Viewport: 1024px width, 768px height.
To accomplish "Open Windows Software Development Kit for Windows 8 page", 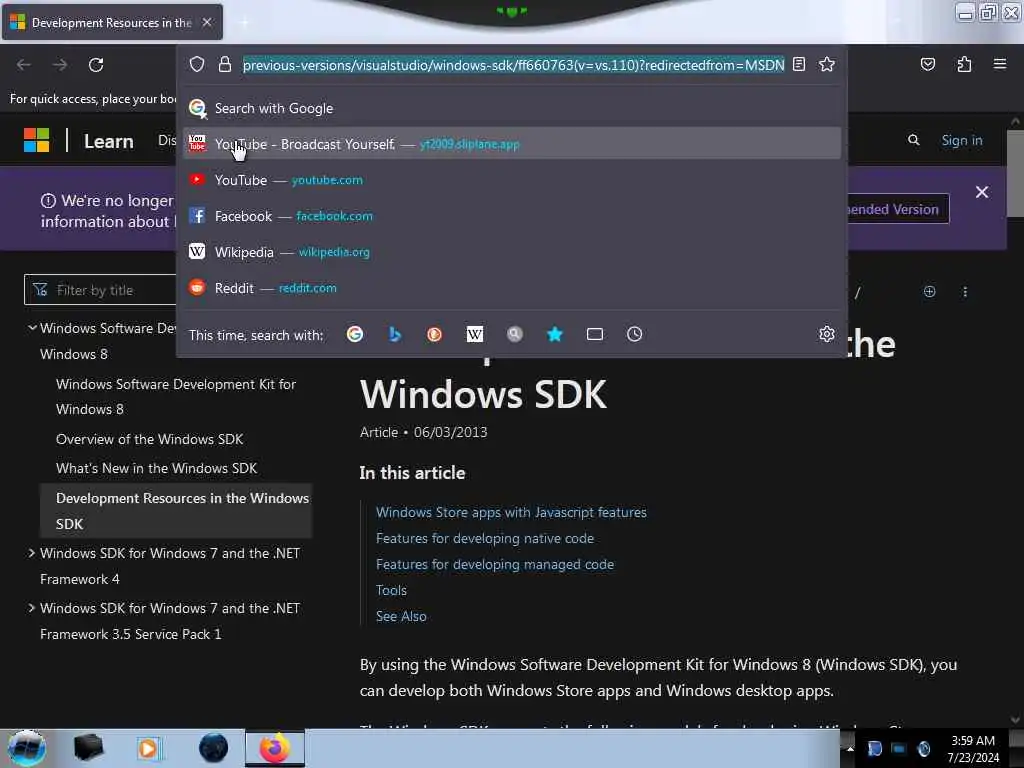I will click(176, 396).
